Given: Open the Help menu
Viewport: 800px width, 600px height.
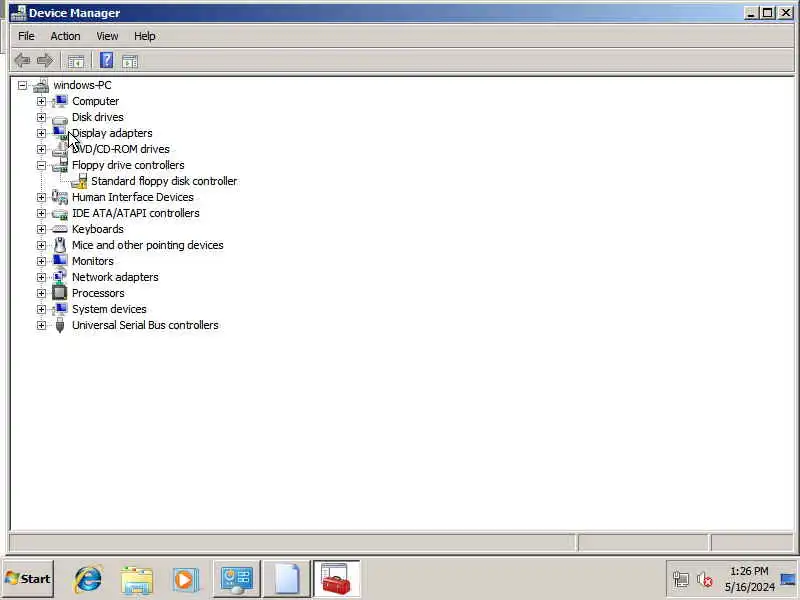Looking at the screenshot, I should [x=144, y=36].
